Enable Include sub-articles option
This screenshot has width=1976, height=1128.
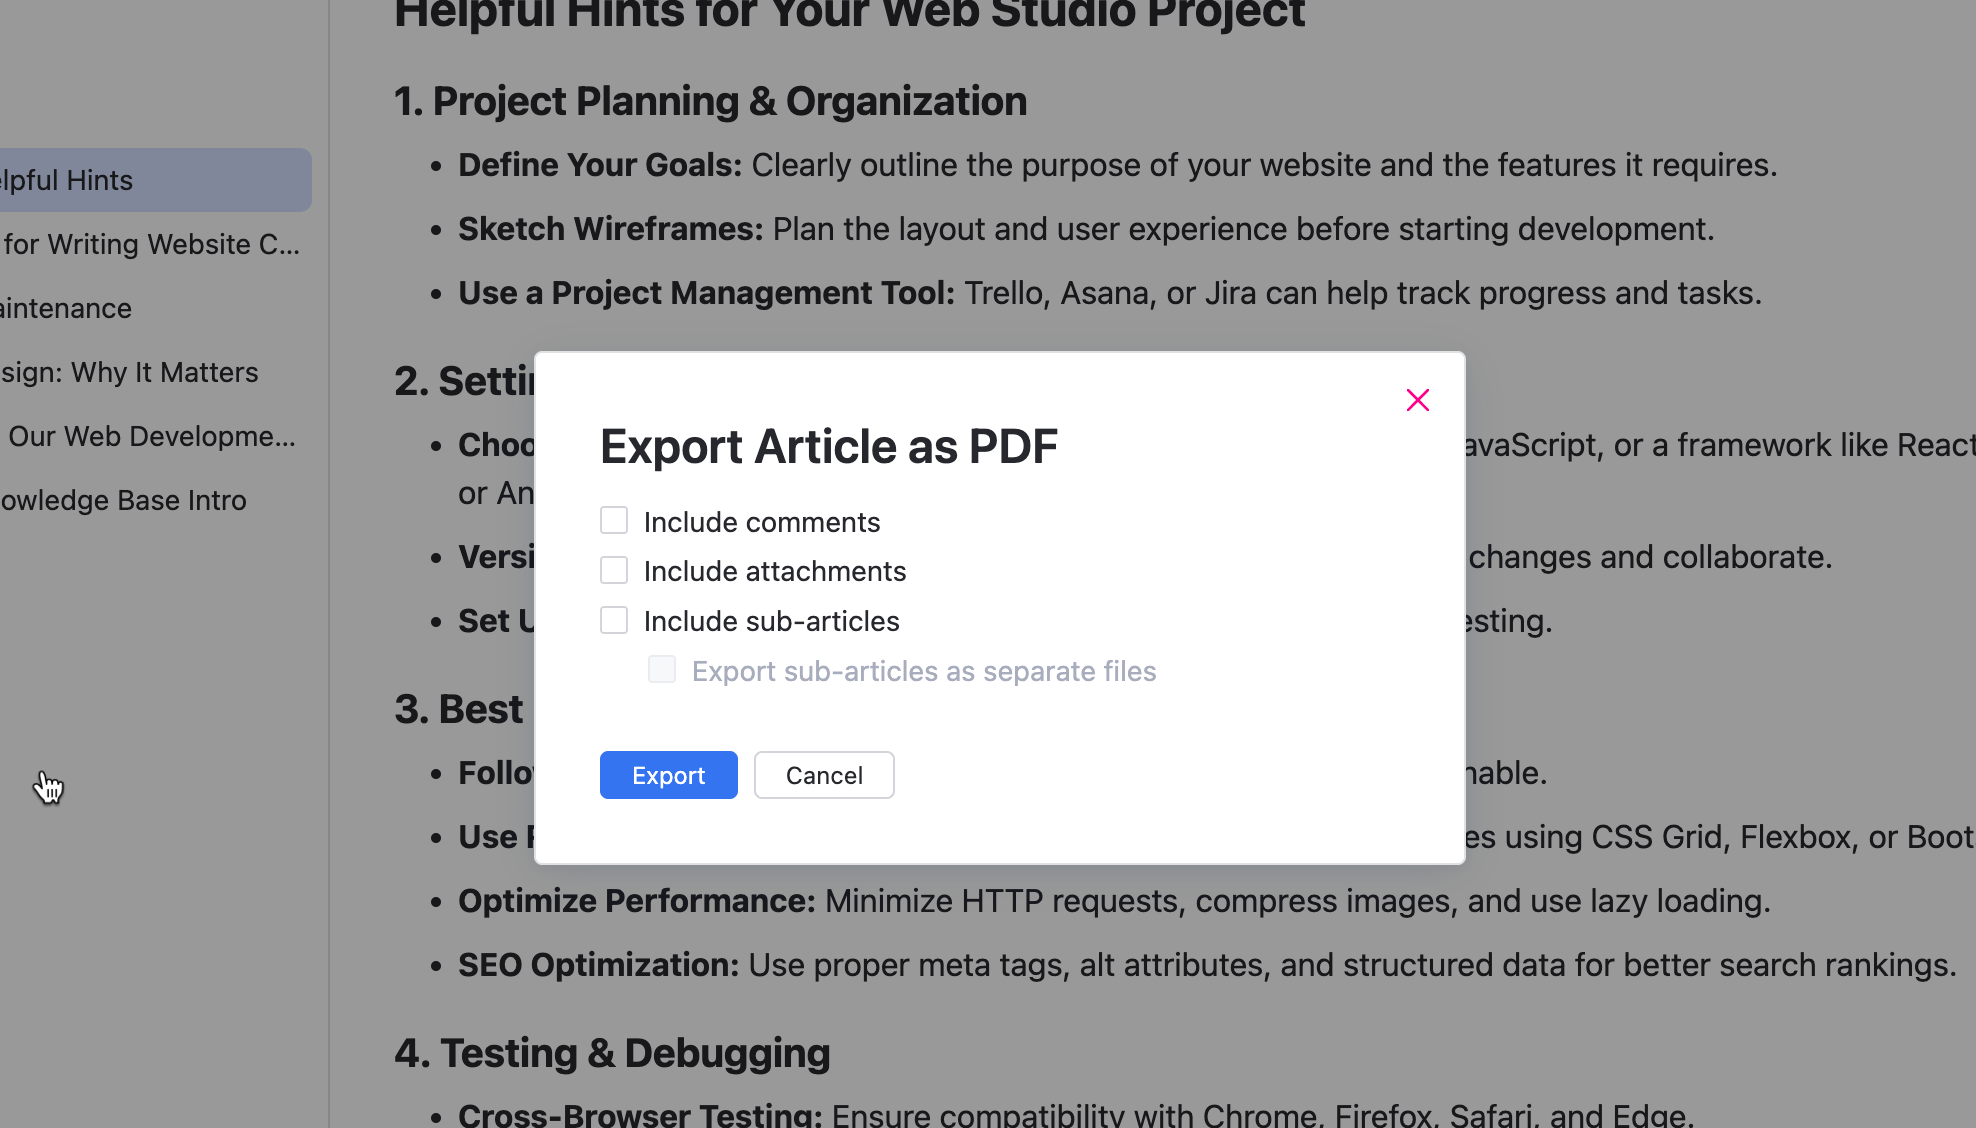pyautogui.click(x=613, y=619)
